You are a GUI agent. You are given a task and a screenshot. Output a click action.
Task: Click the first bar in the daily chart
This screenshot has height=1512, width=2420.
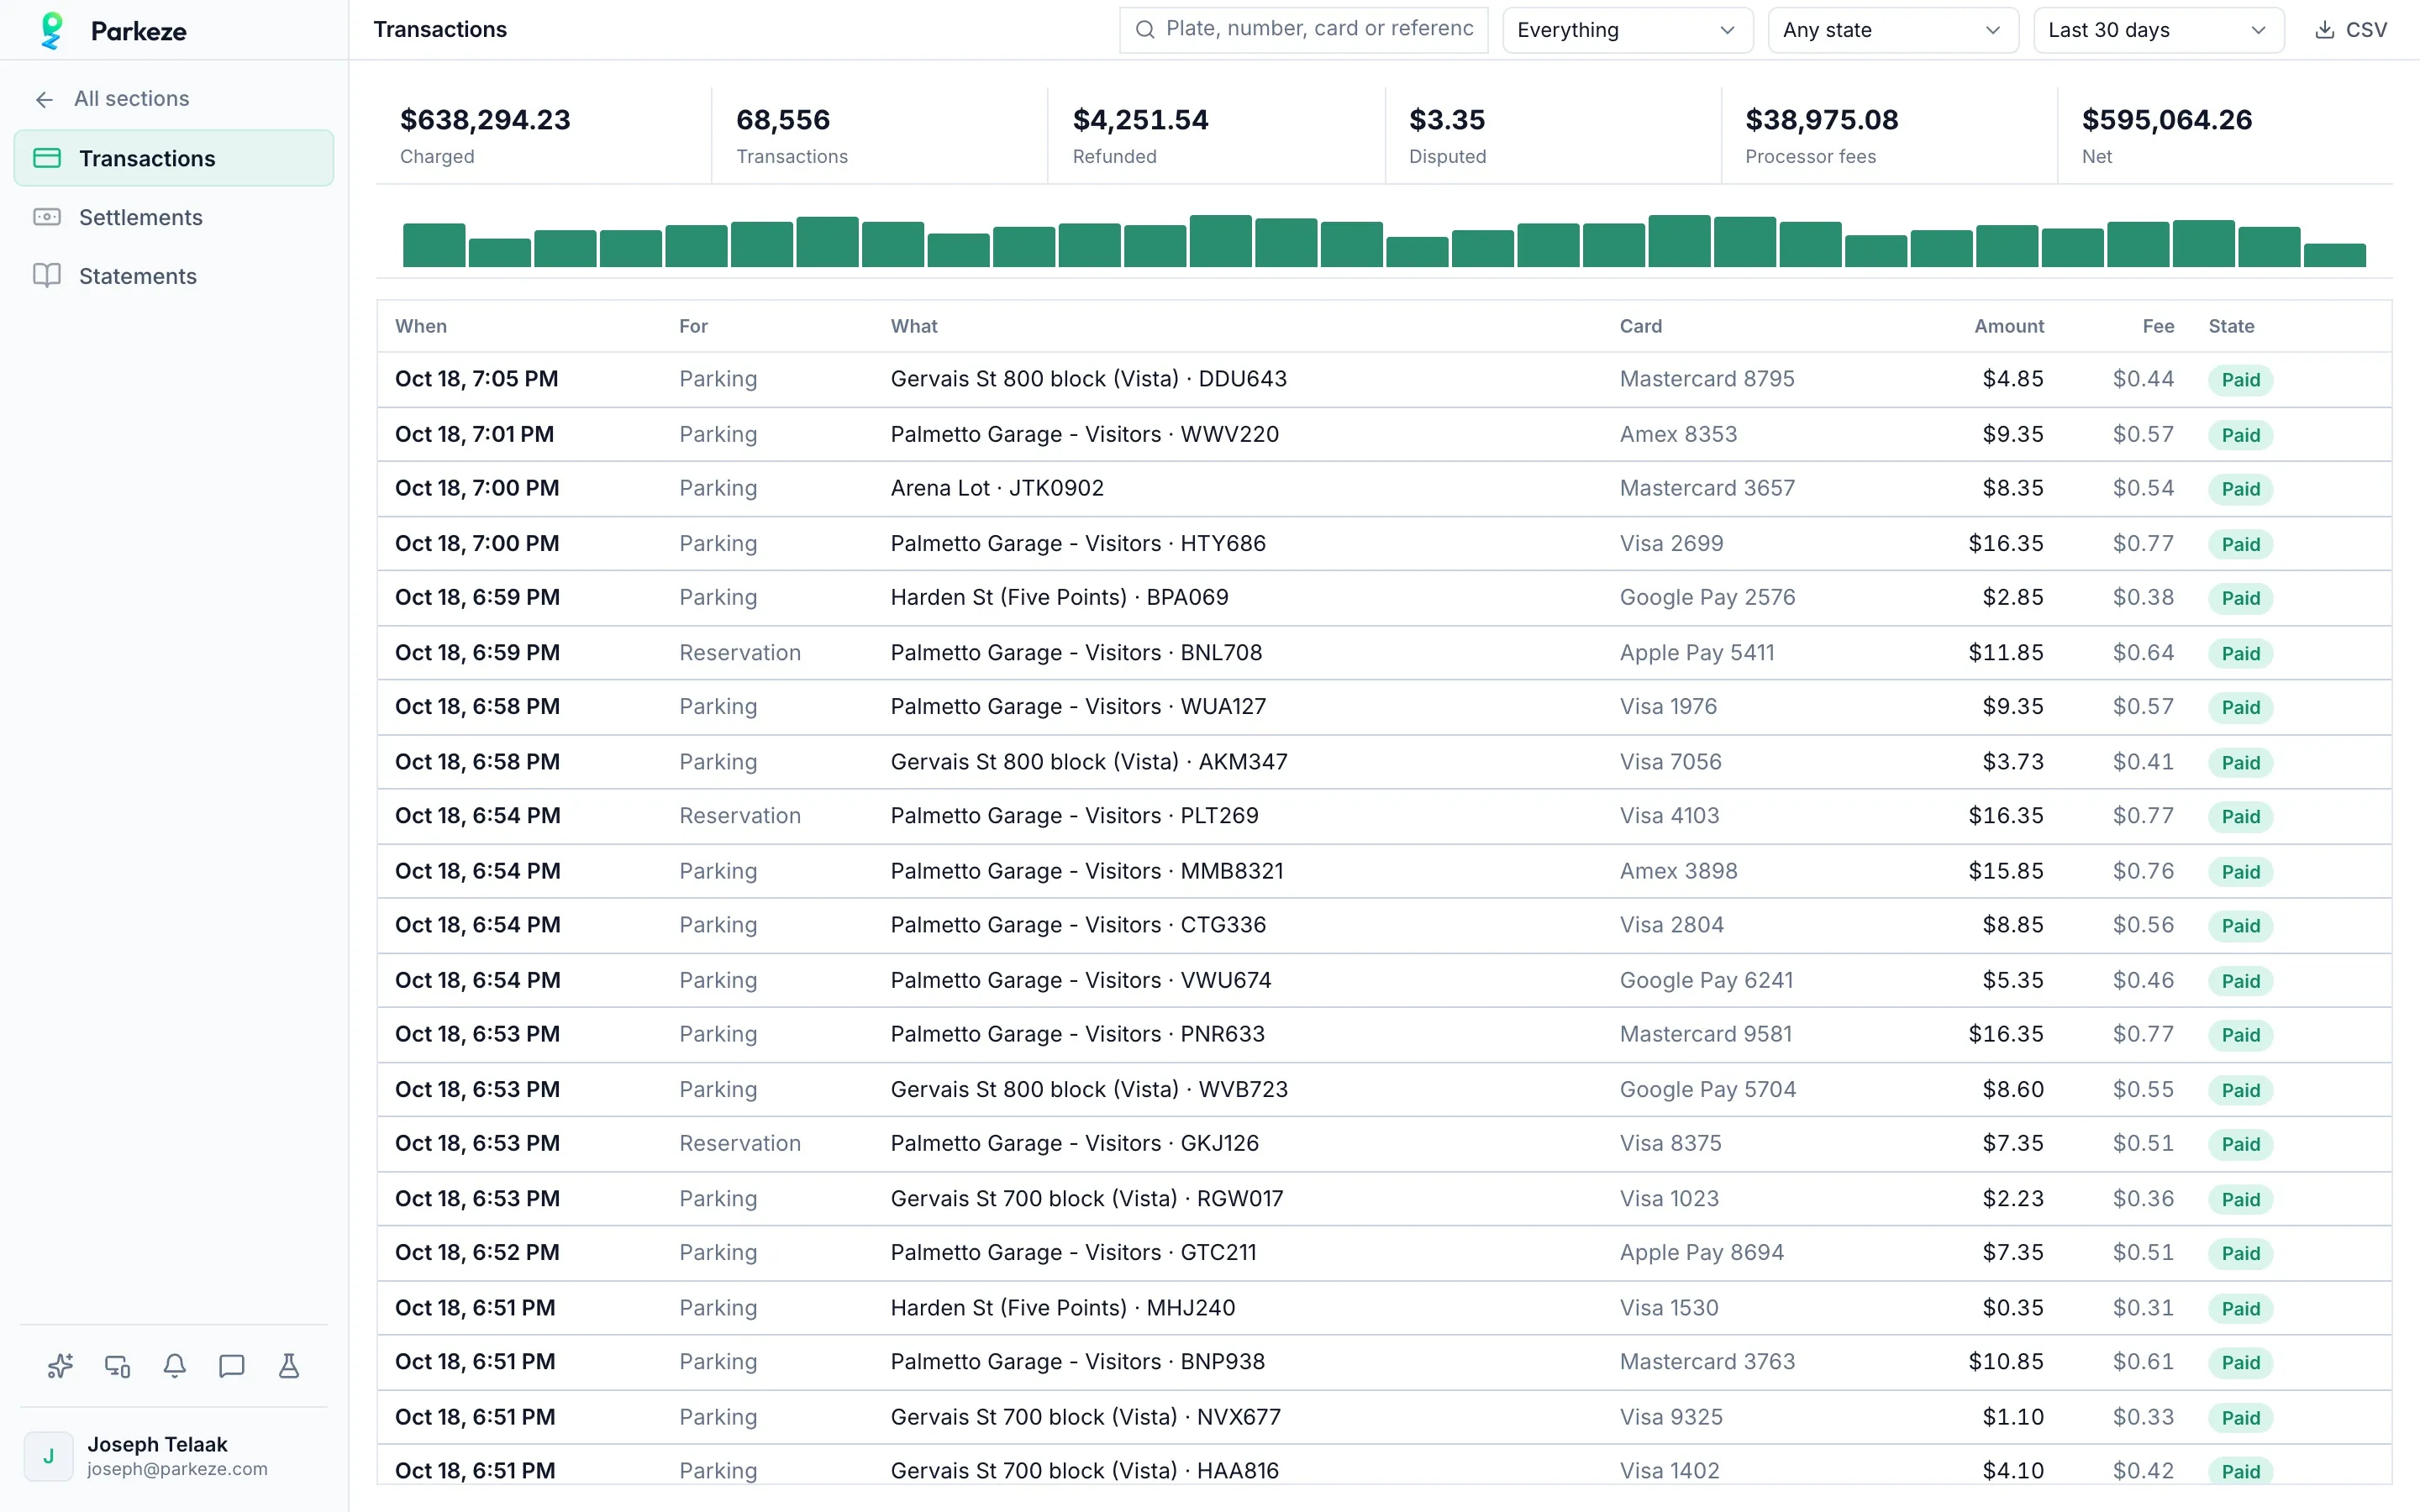click(x=433, y=245)
